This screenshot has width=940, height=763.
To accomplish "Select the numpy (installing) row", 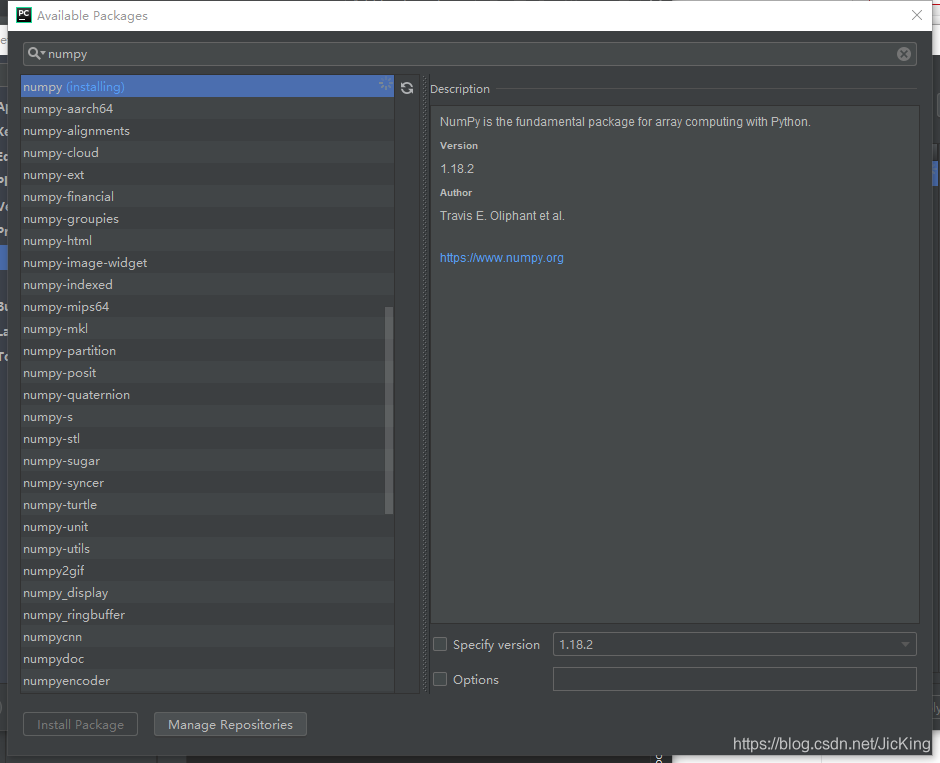I will [207, 86].
